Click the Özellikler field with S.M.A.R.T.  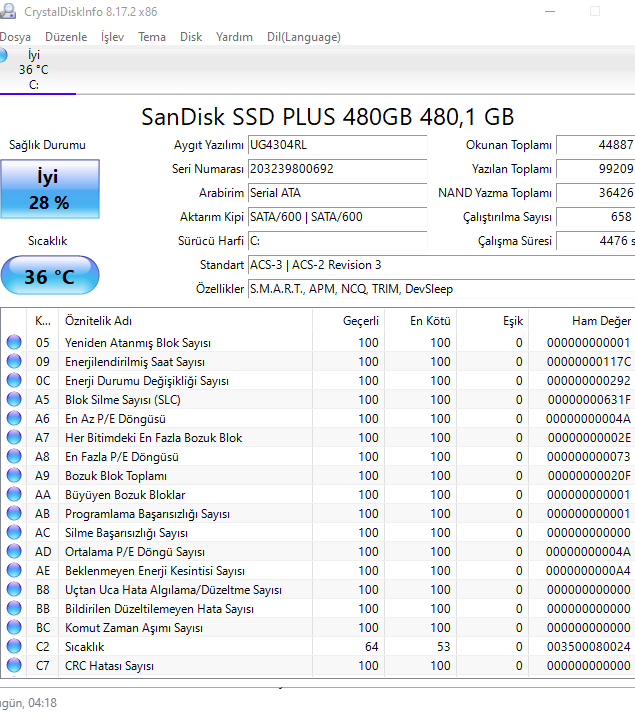coord(442,289)
